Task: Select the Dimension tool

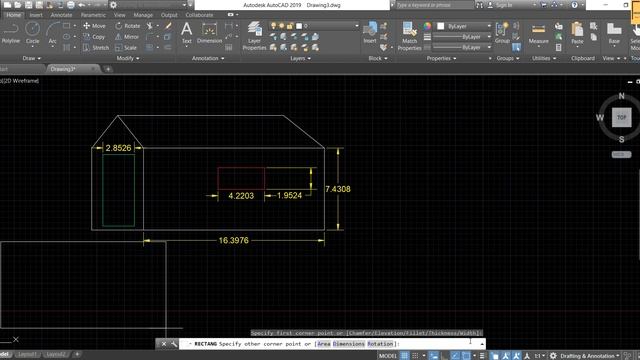Action: coord(209,33)
